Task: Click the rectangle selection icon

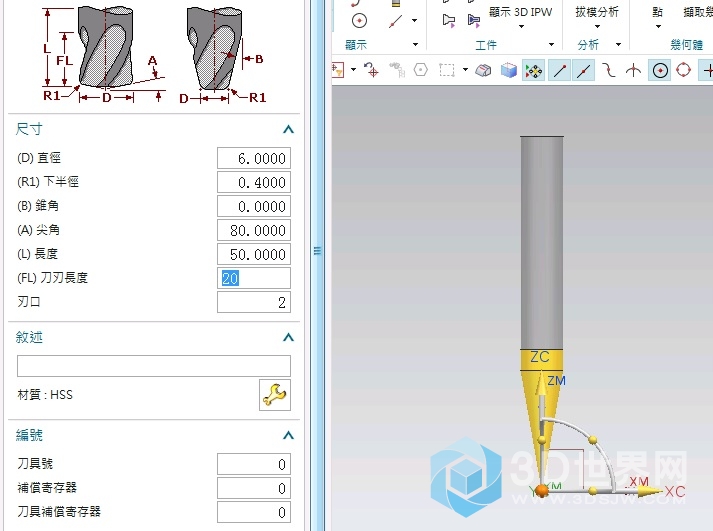Action: [447, 70]
